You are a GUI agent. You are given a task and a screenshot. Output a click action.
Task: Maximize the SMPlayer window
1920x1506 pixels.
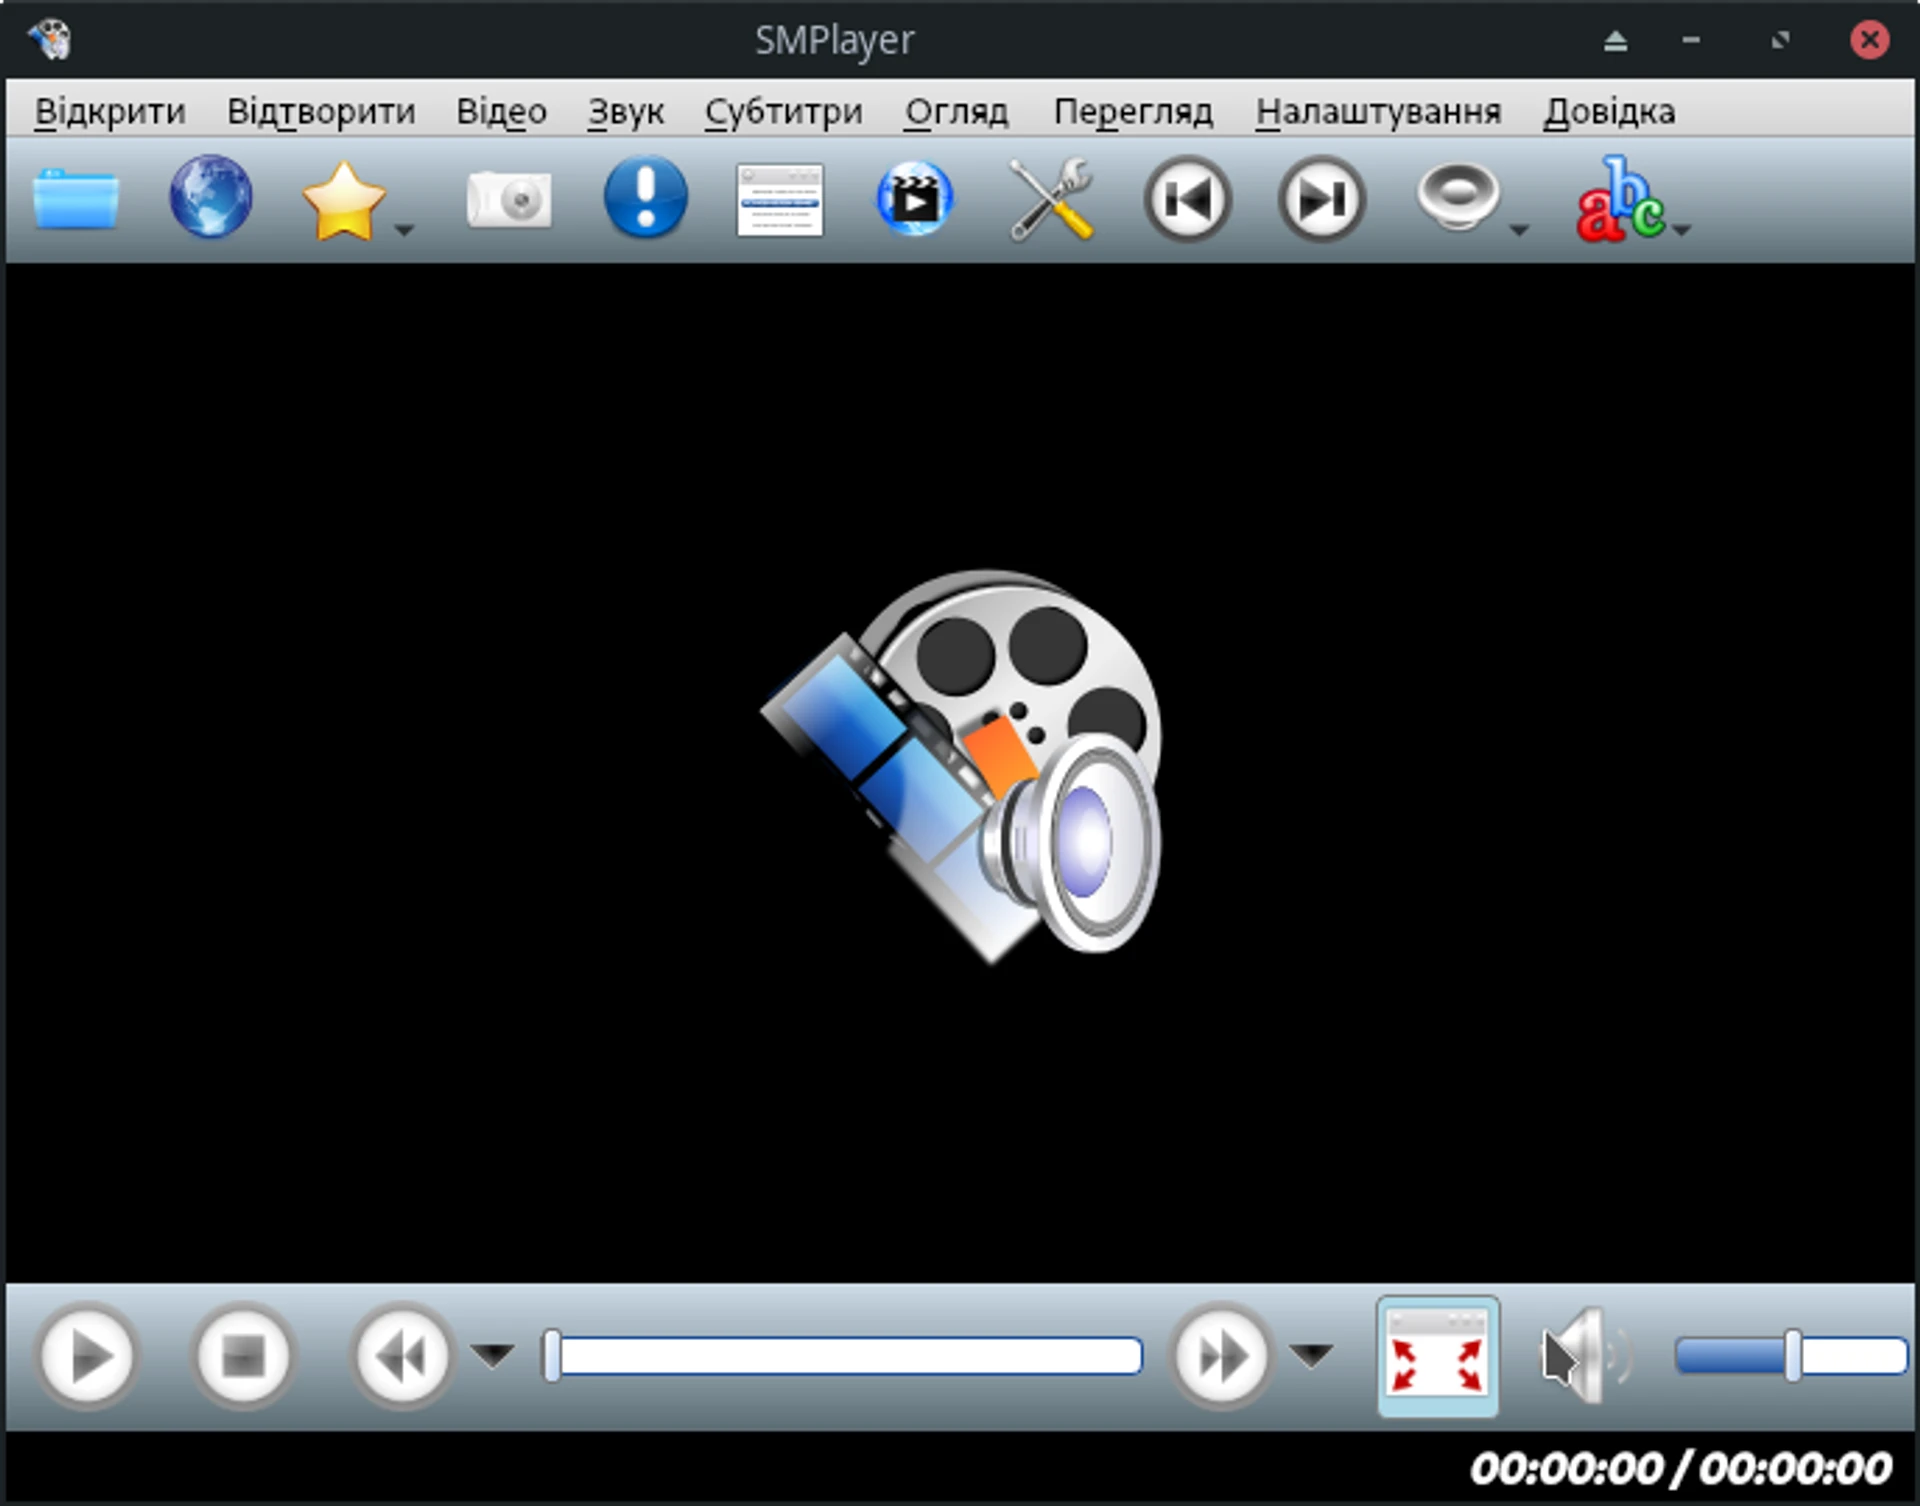[1780, 40]
